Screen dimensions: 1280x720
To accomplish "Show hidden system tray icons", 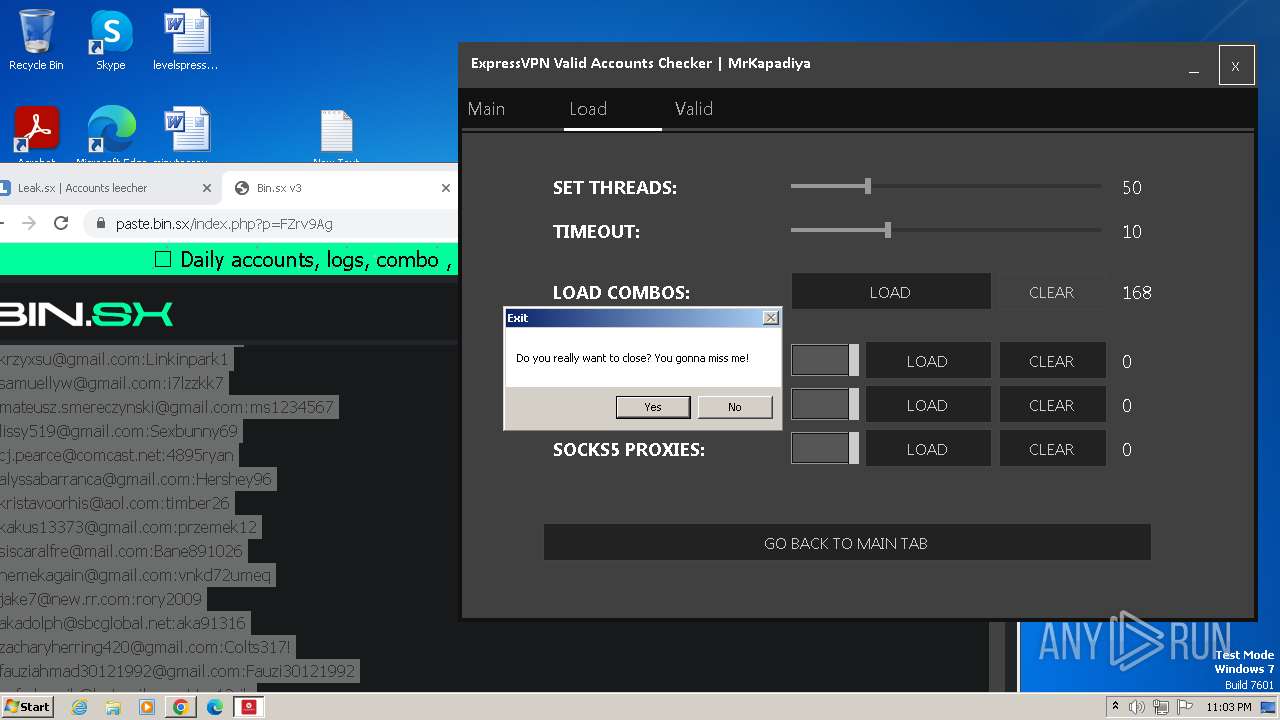I will coord(1116,707).
